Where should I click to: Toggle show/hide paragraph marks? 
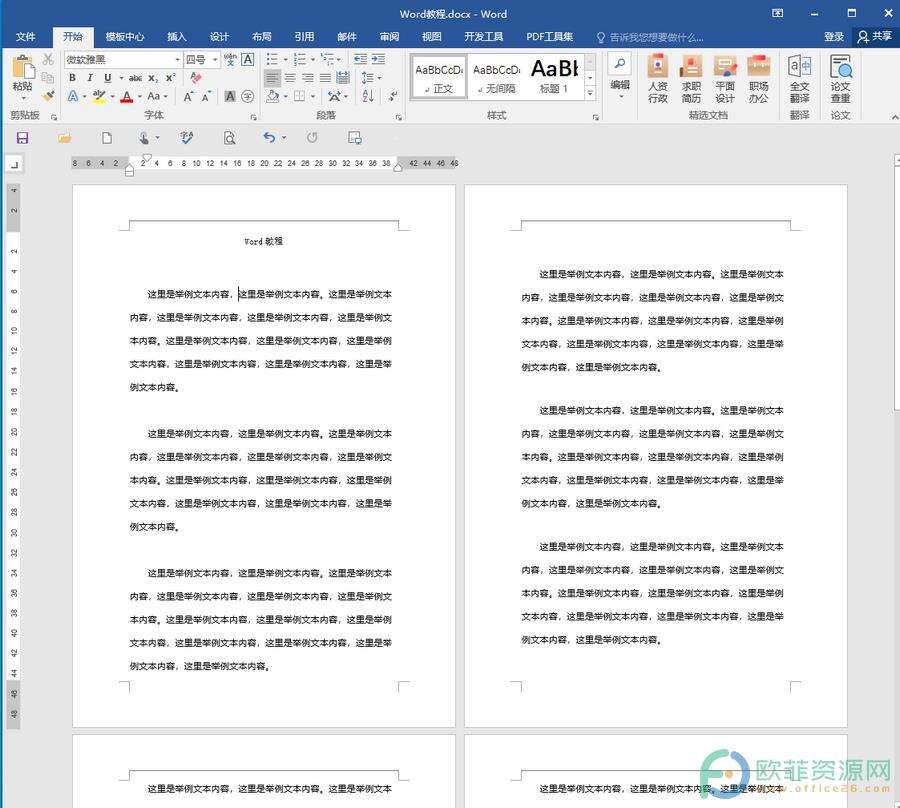(x=393, y=96)
